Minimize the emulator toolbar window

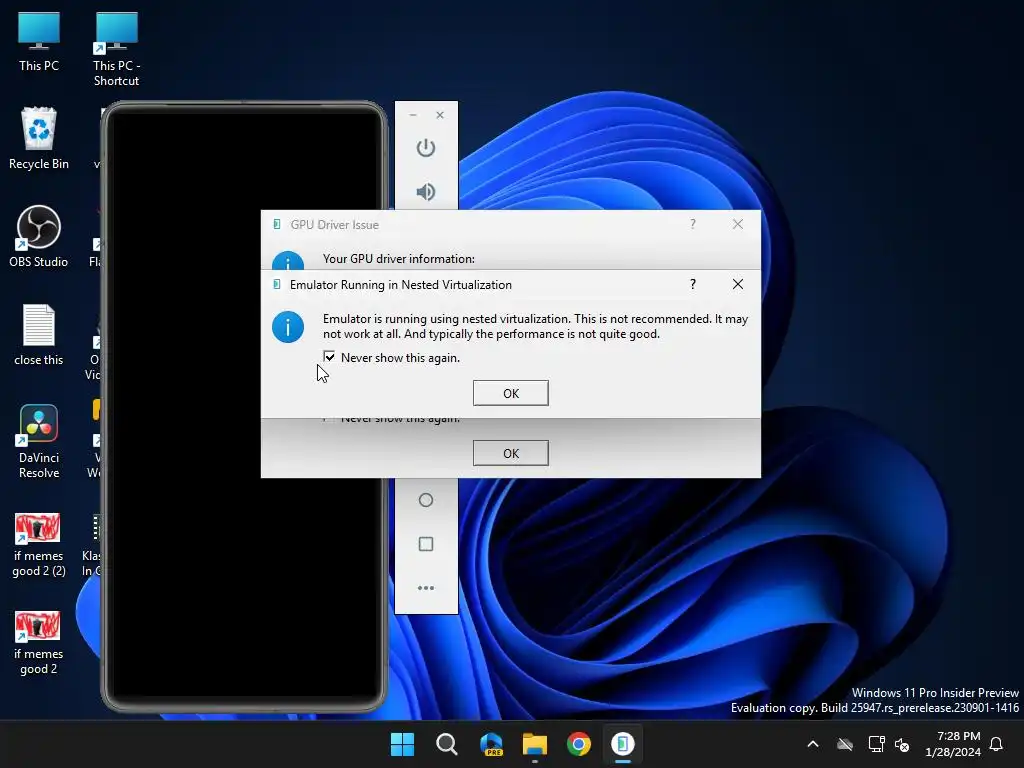pos(413,115)
